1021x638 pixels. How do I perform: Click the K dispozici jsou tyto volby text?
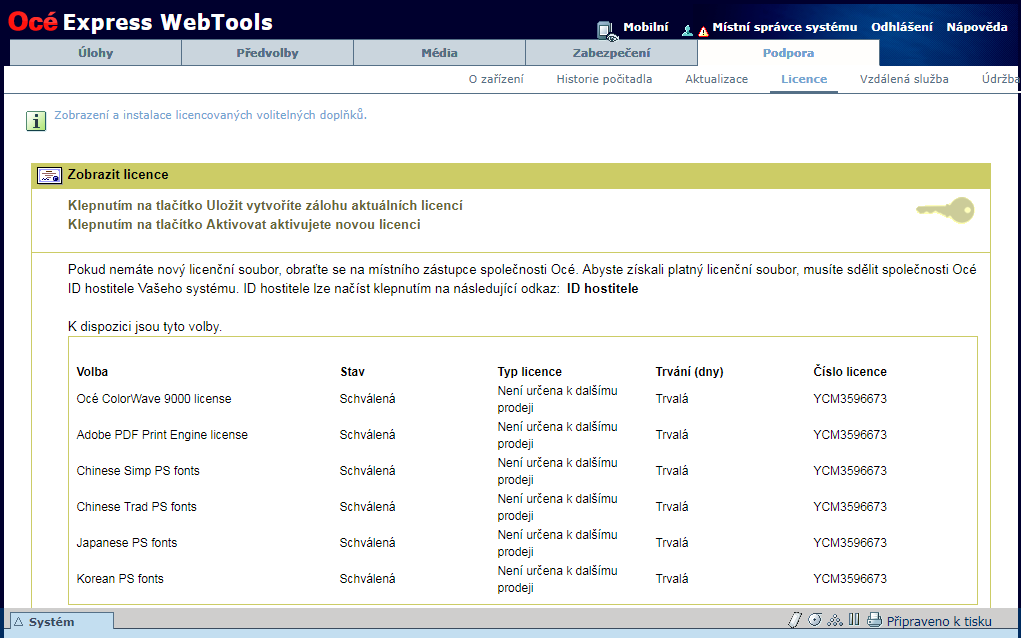(145, 326)
